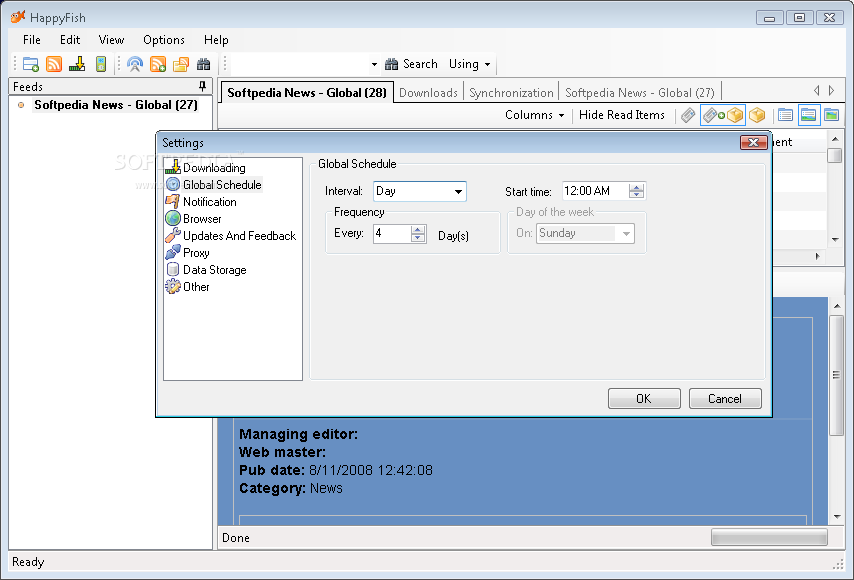Click Hide Read Items button
Image resolution: width=854 pixels, height=580 pixels.
[622, 115]
